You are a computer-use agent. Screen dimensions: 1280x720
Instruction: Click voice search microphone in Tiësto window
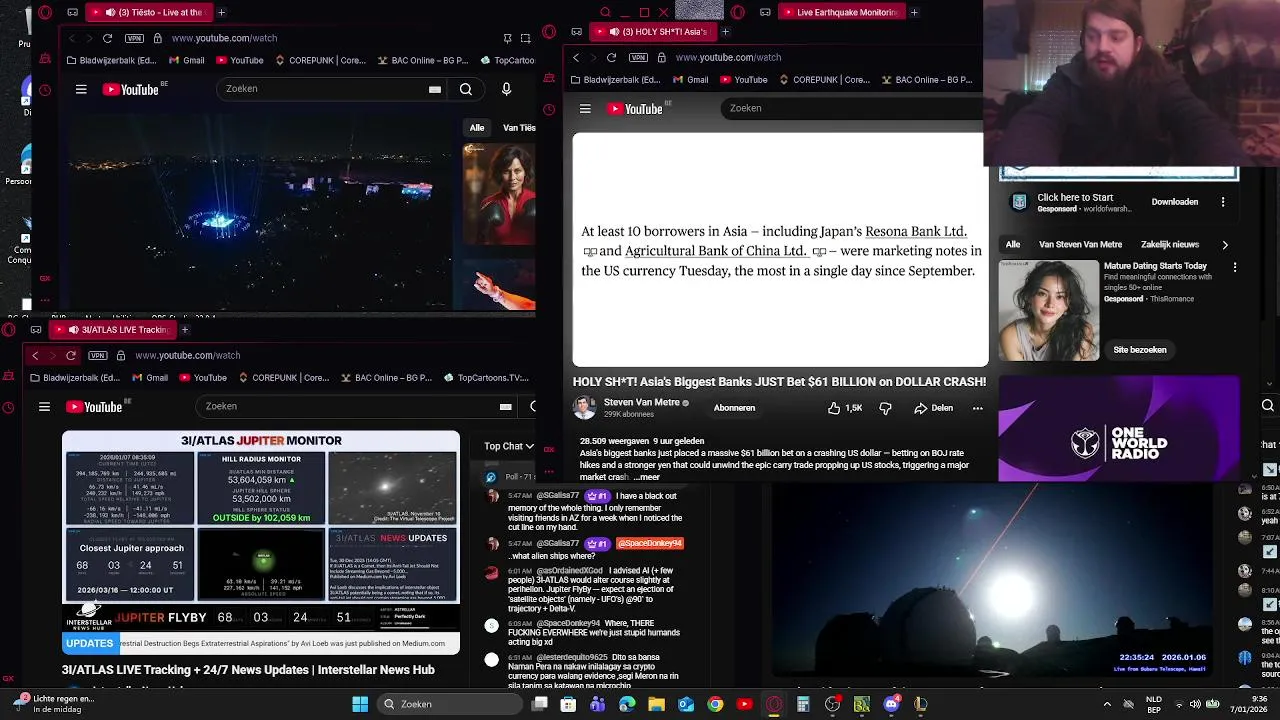pyautogui.click(x=506, y=89)
